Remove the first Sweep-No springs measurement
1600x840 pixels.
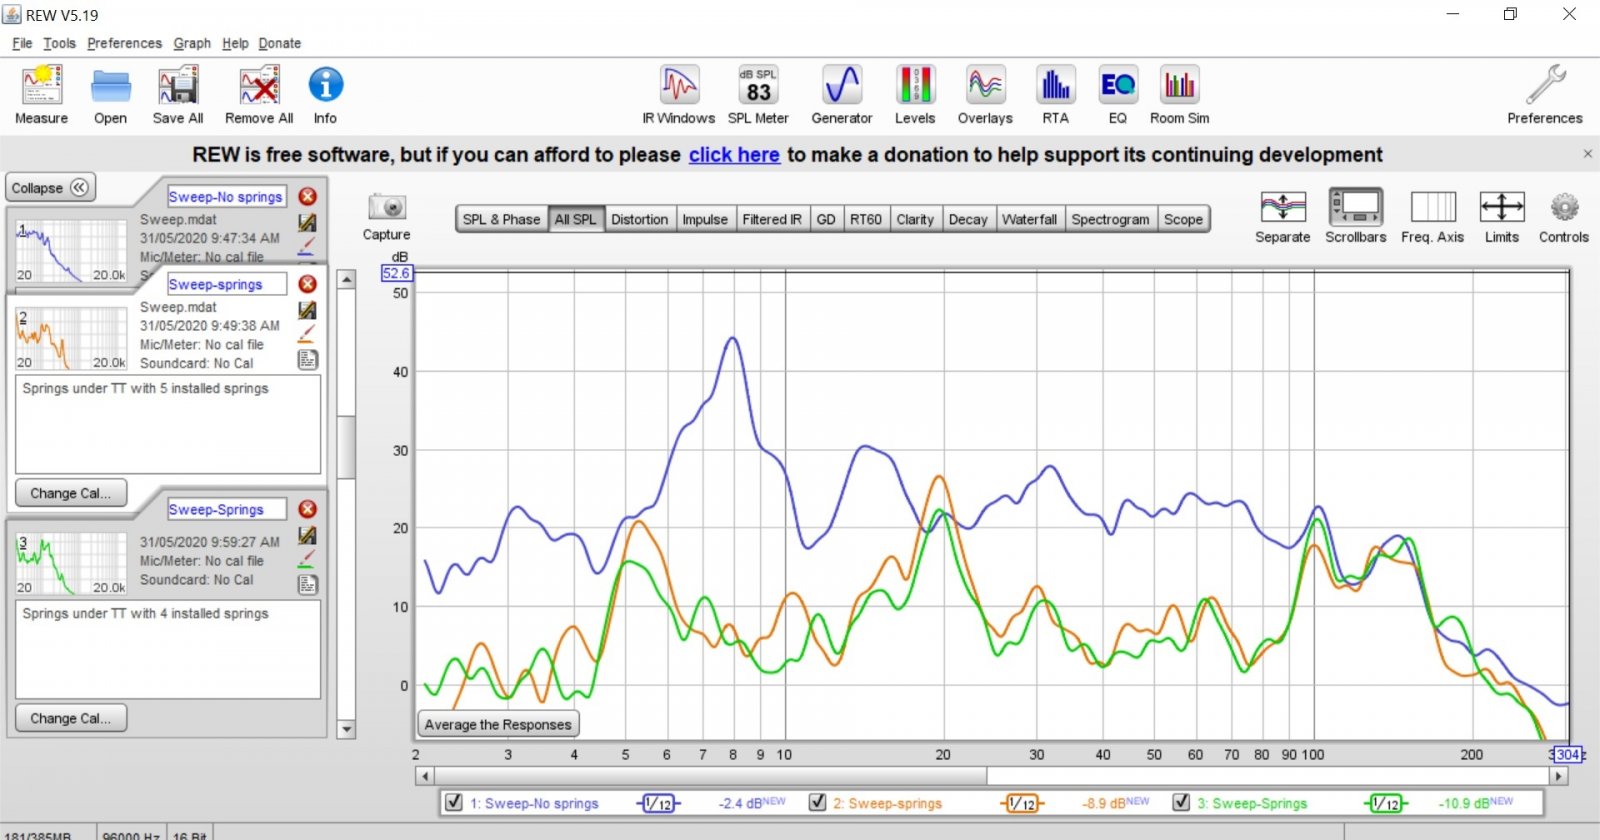308,196
